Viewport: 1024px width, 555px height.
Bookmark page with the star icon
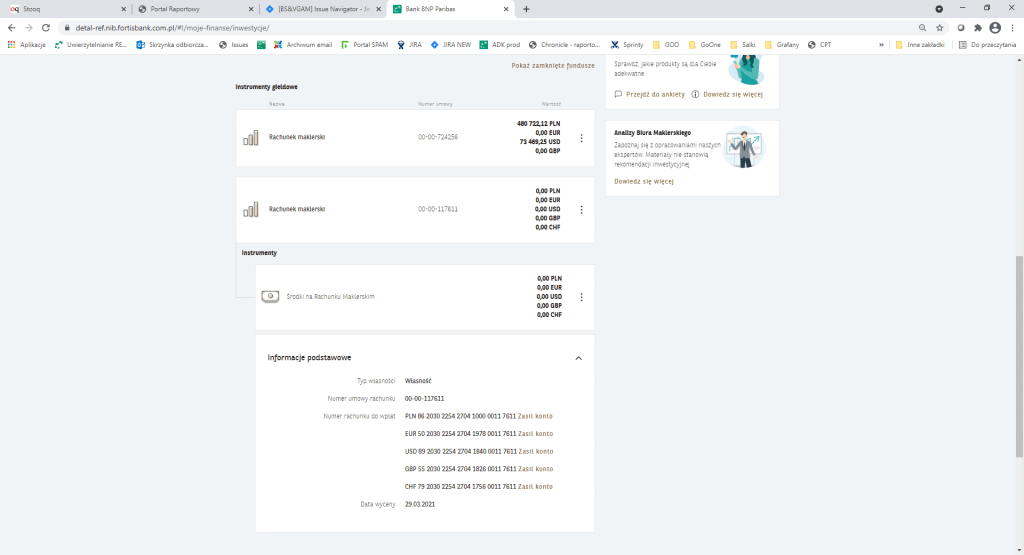pos(939,28)
